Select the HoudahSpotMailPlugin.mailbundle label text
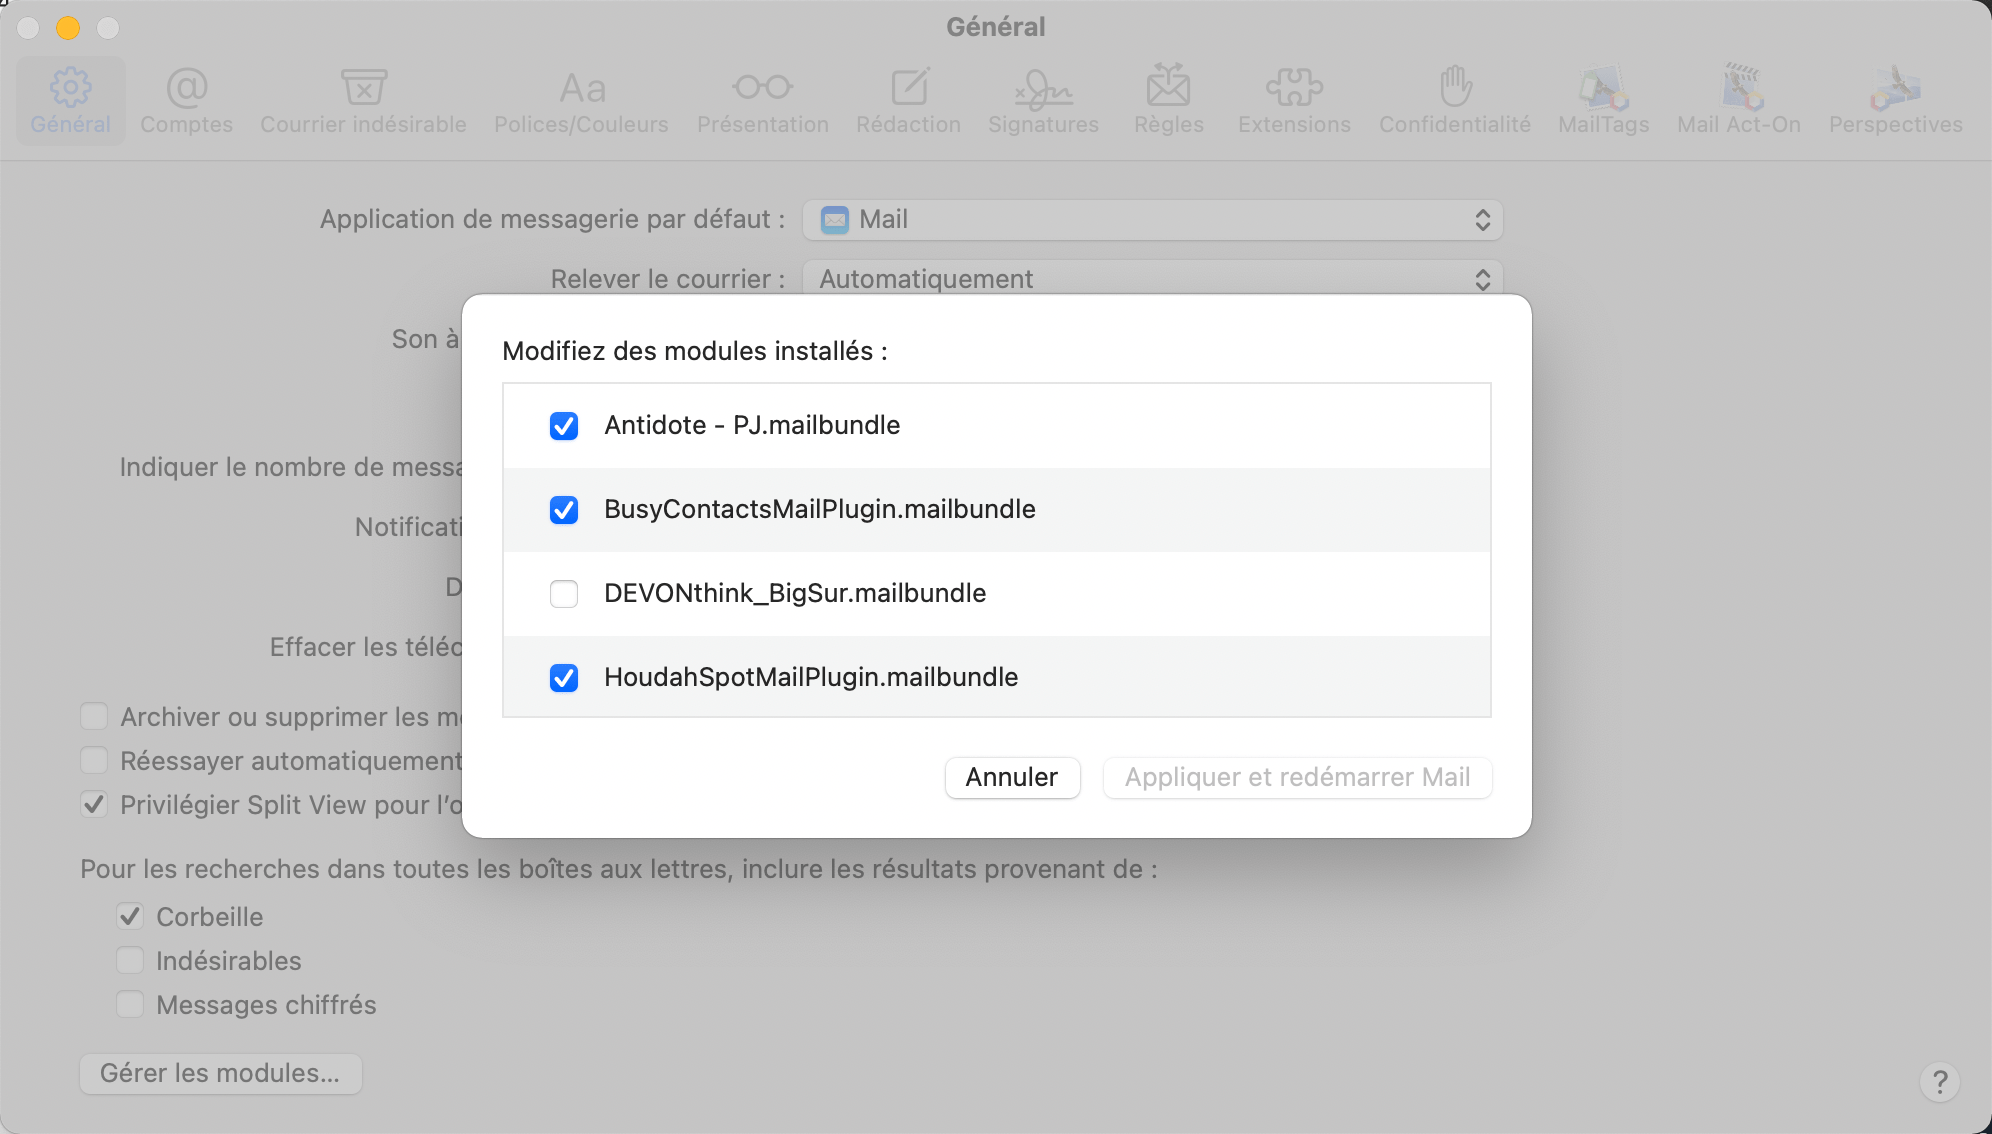Viewport: 1992px width, 1134px height. [x=811, y=678]
